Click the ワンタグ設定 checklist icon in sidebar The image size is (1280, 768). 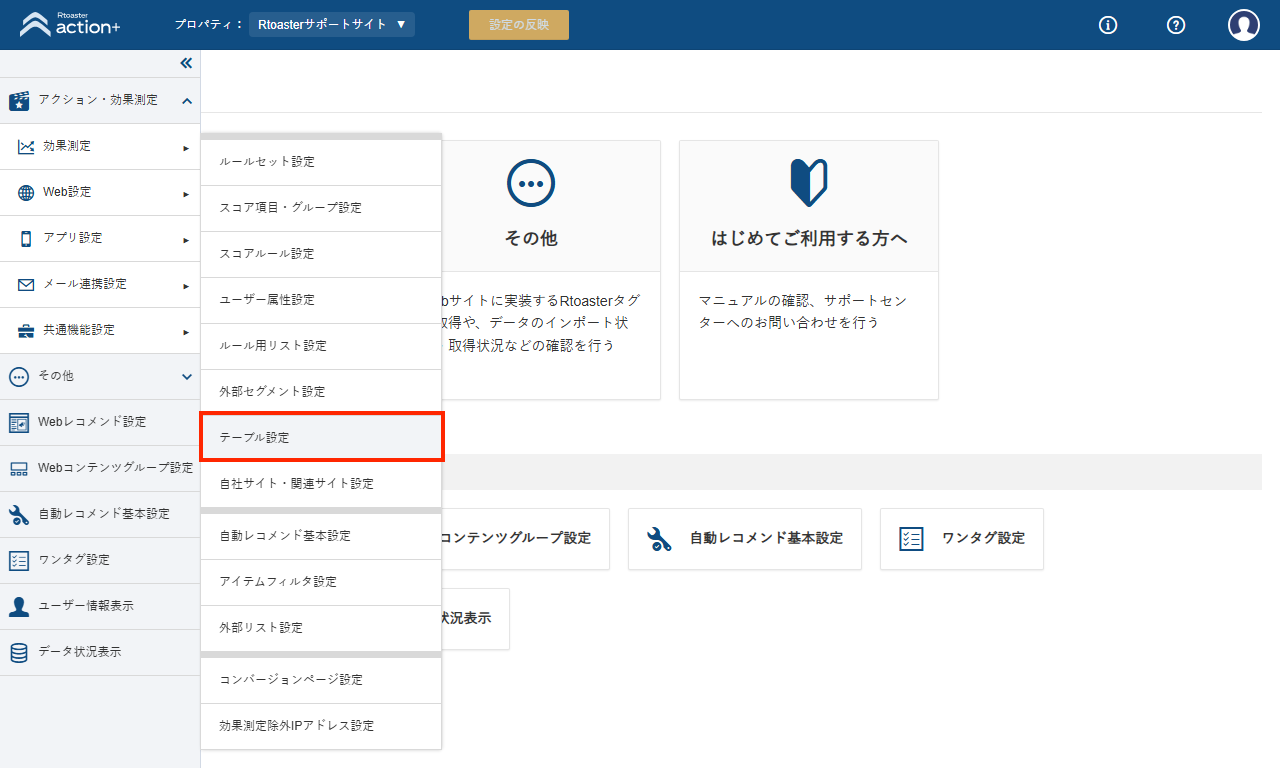click(x=19, y=561)
